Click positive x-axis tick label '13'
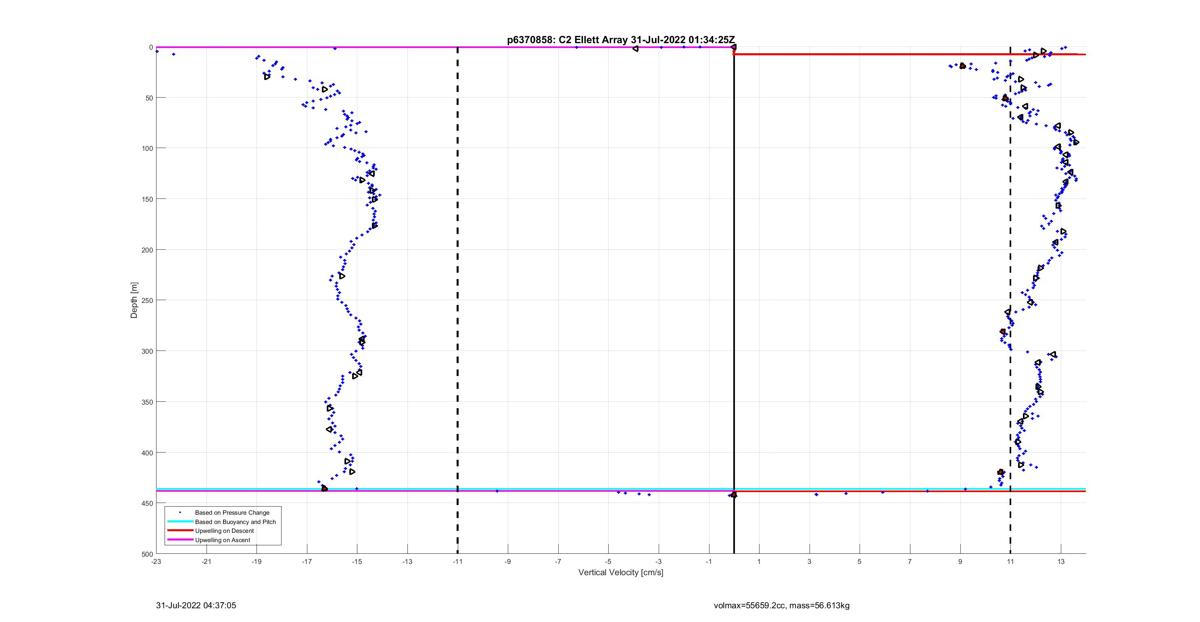Screen dimensions: 1200x622 click(x=1061, y=562)
